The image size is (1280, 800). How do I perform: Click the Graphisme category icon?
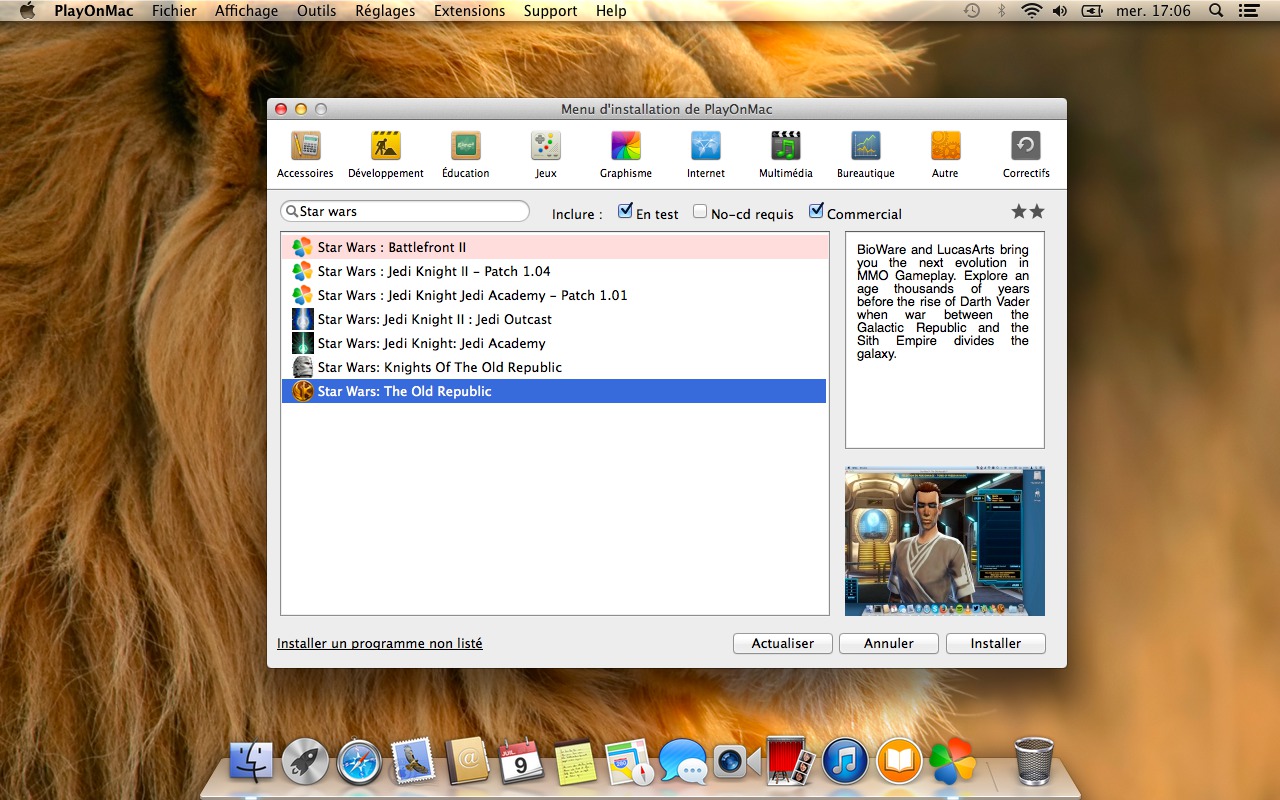[x=625, y=148]
